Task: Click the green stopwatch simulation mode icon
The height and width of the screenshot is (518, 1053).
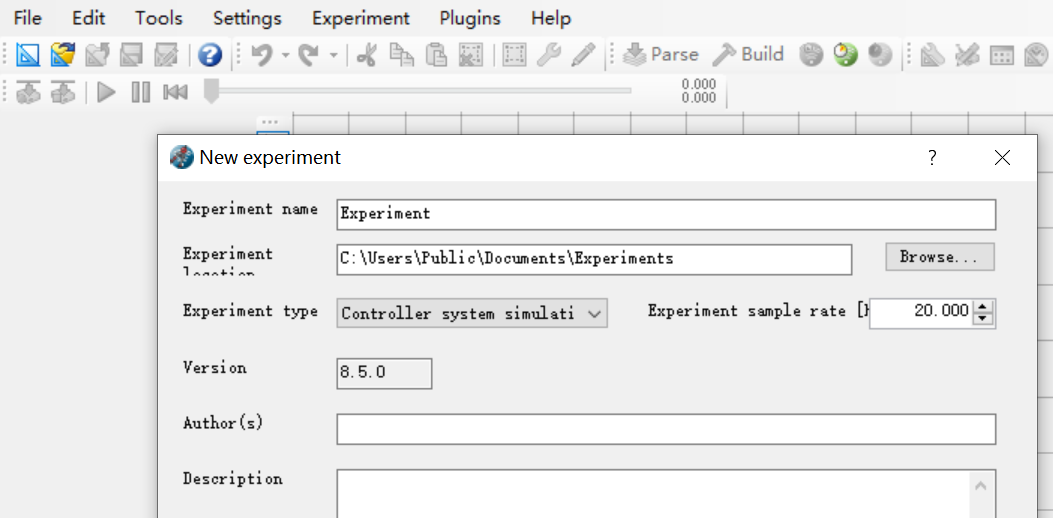Action: 846,54
